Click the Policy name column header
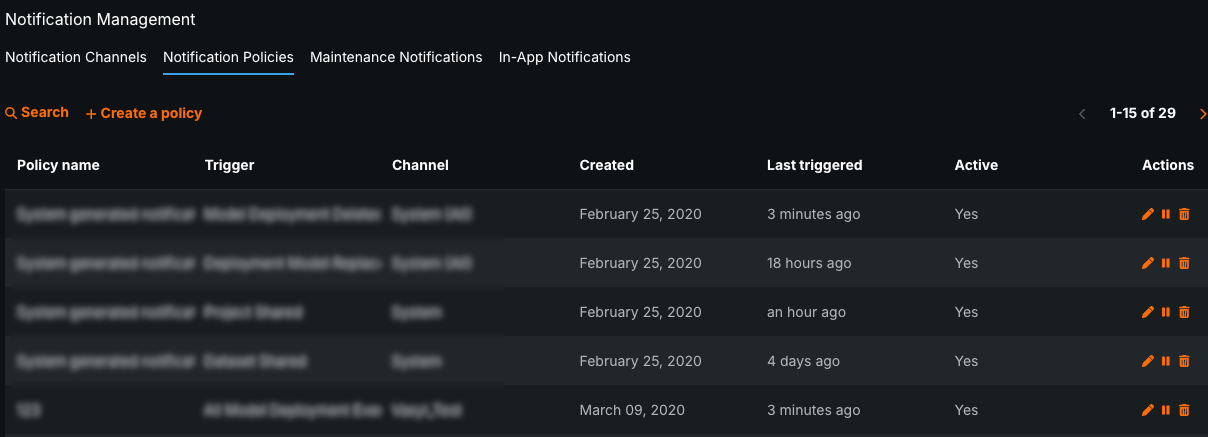1208x437 pixels. pyautogui.click(x=58, y=165)
